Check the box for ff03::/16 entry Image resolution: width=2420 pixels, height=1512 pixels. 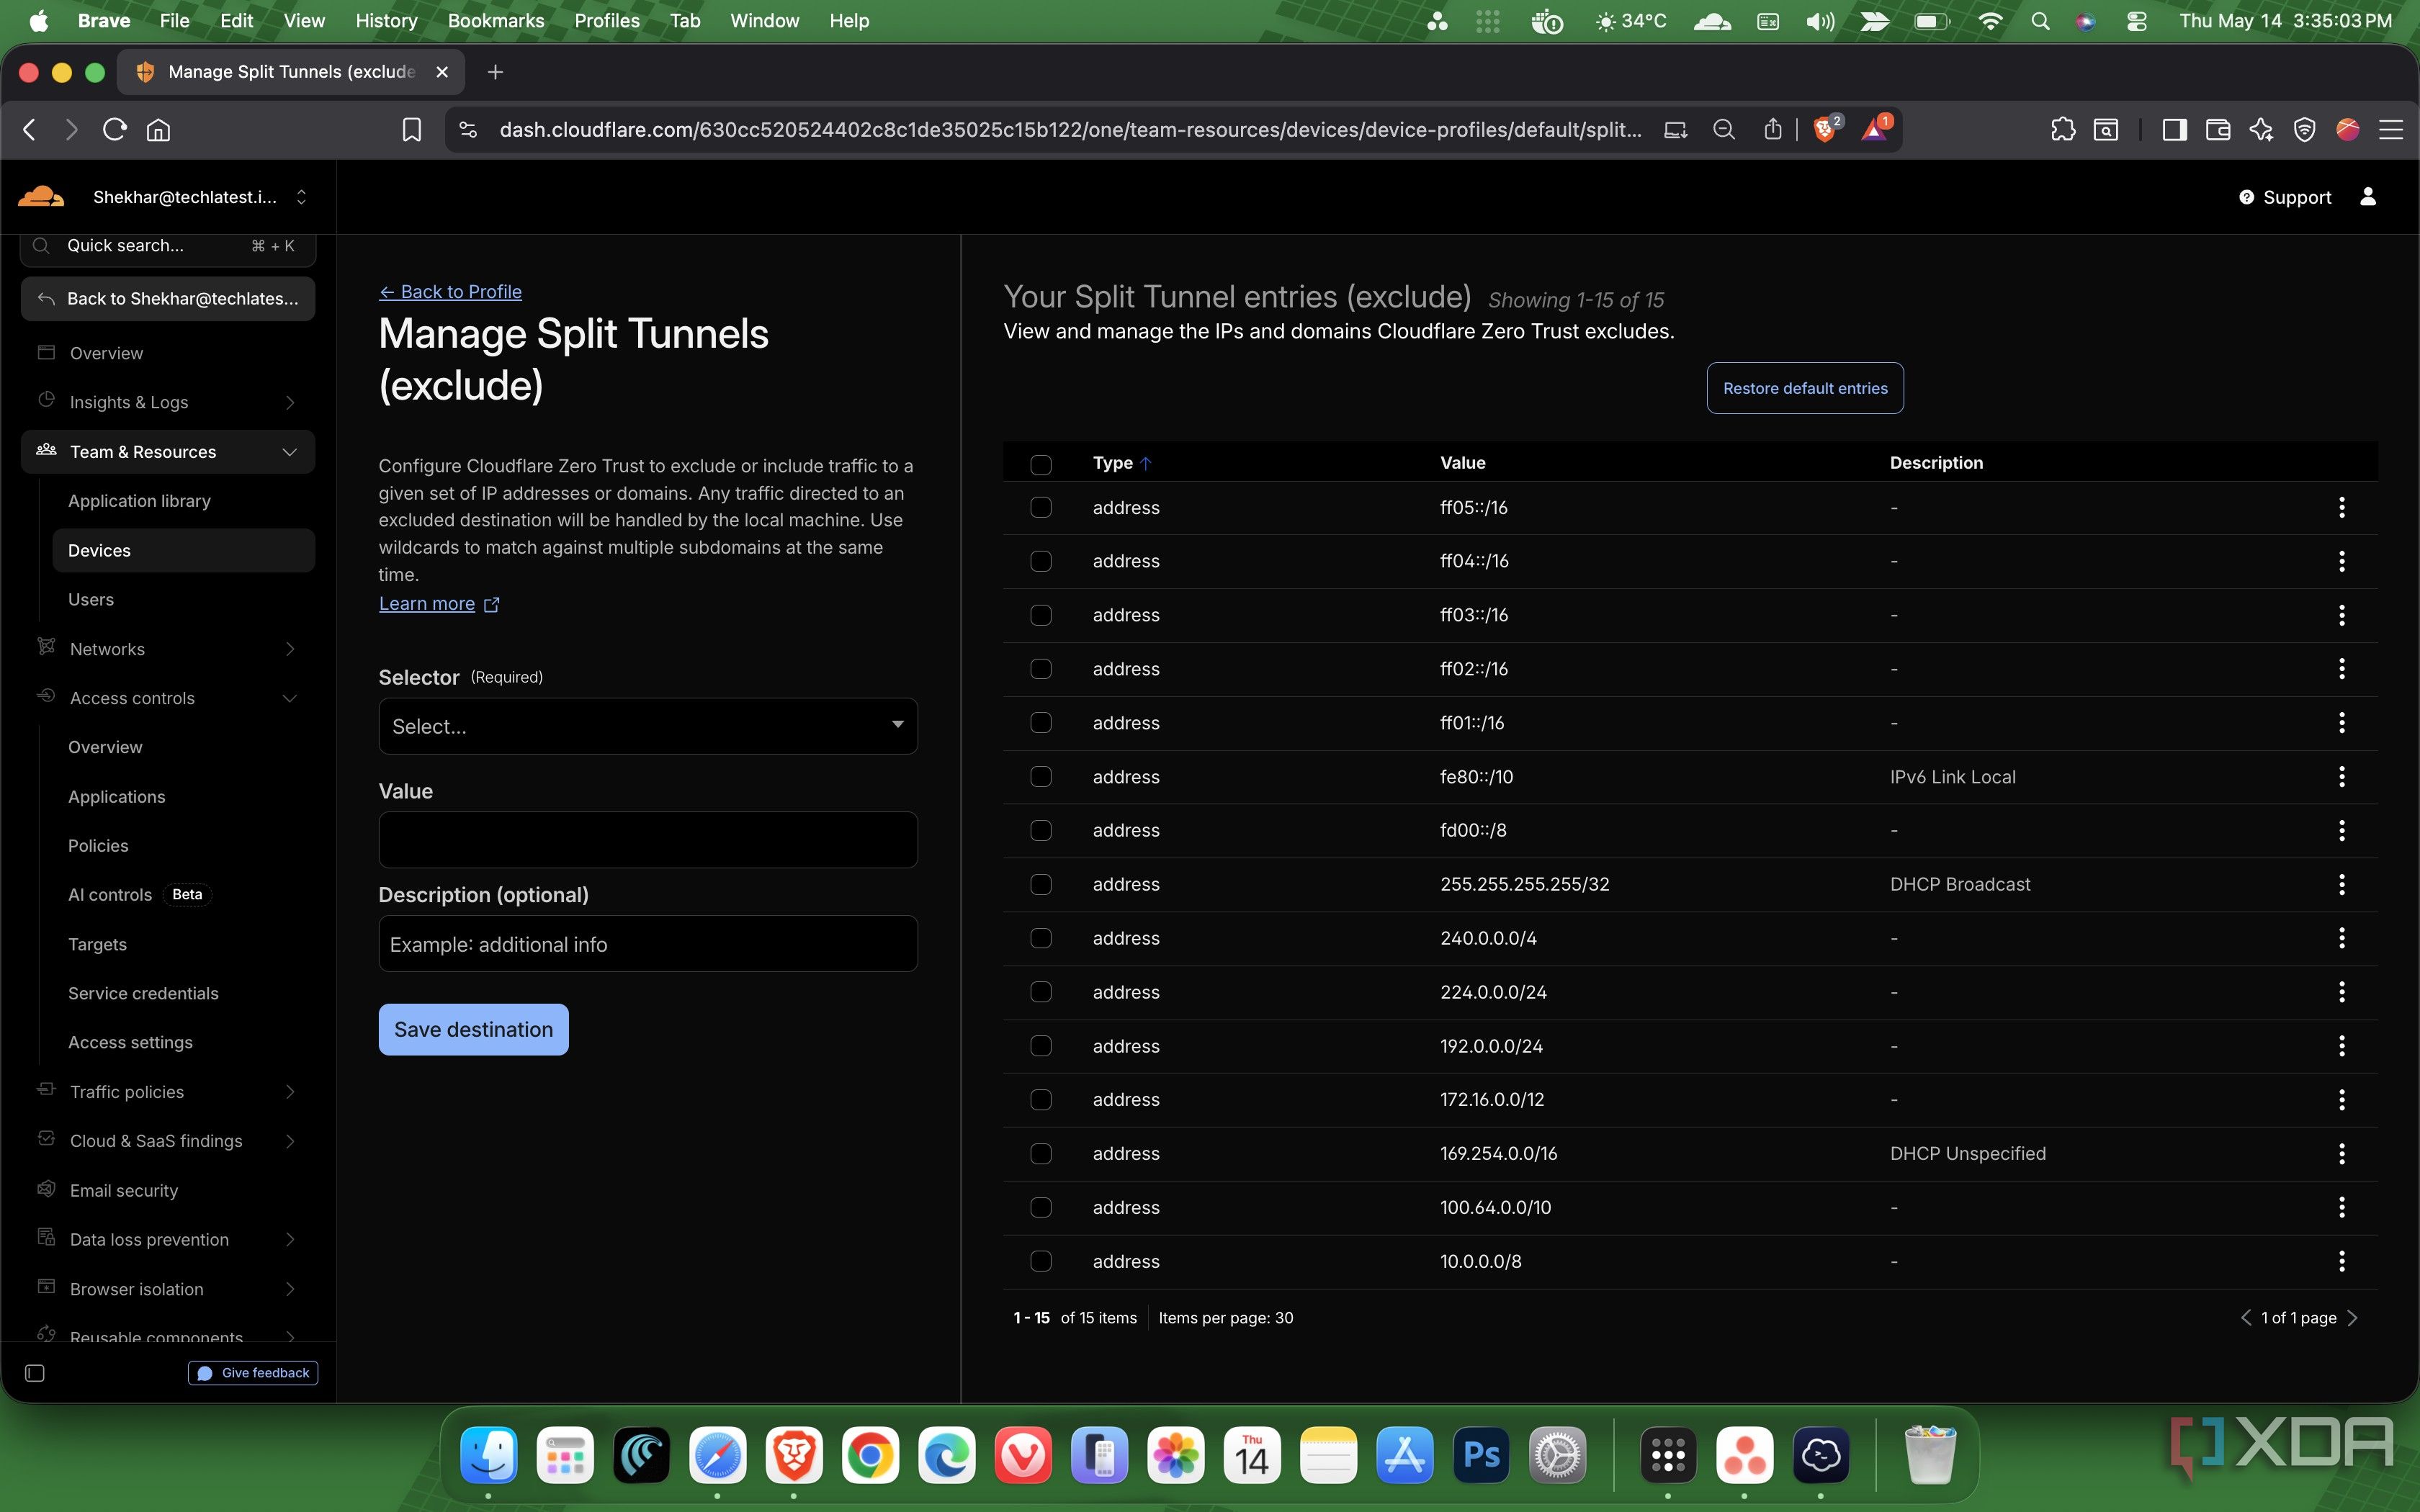pos(1041,616)
